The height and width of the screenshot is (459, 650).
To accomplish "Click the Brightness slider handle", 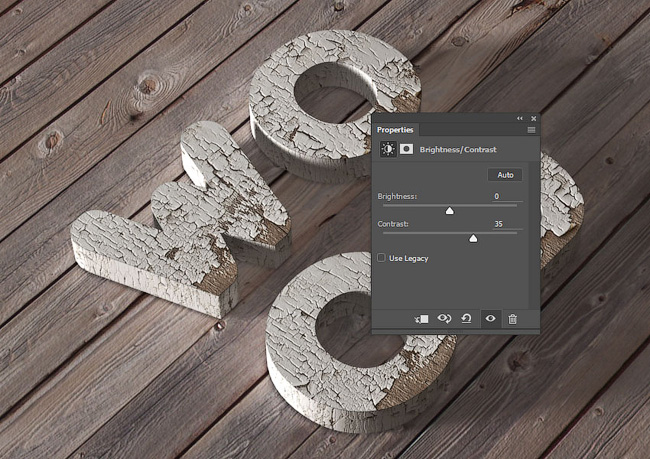I will pos(449,211).
